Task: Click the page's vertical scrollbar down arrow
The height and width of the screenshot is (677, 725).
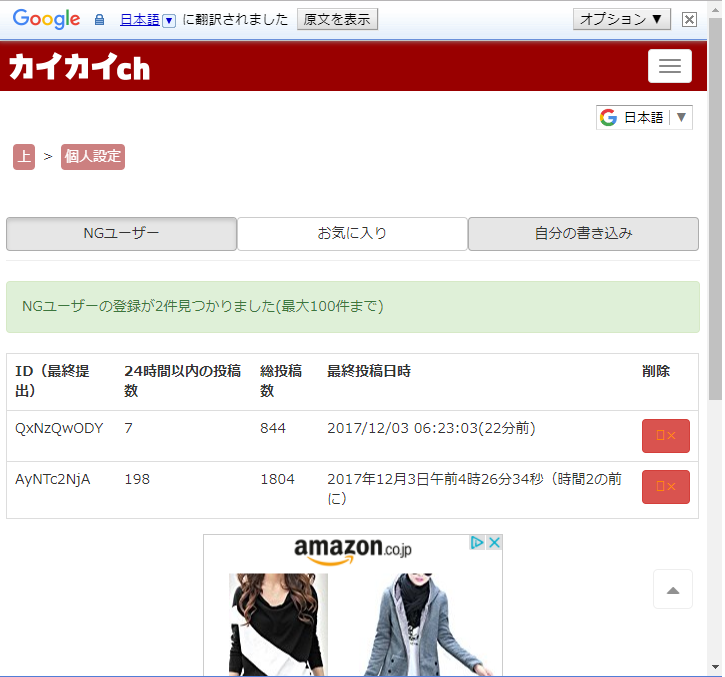Action: tap(715, 667)
